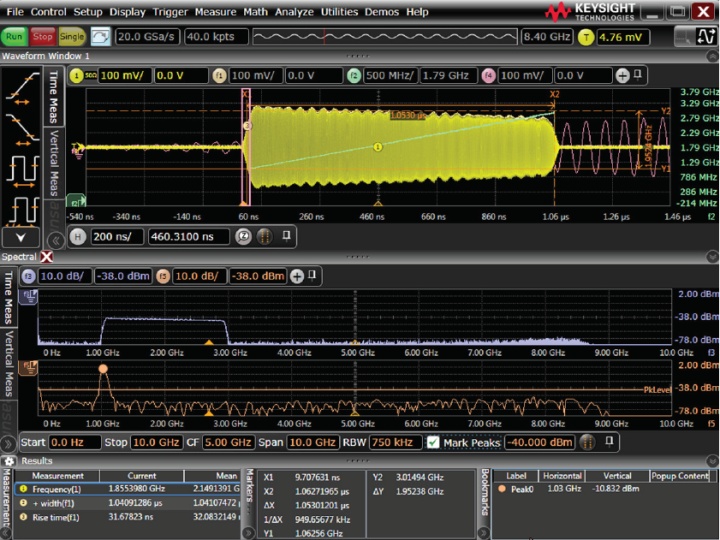Click f2 offset 1.79 GHz field
Screen dimensions: 720x540
point(448,76)
